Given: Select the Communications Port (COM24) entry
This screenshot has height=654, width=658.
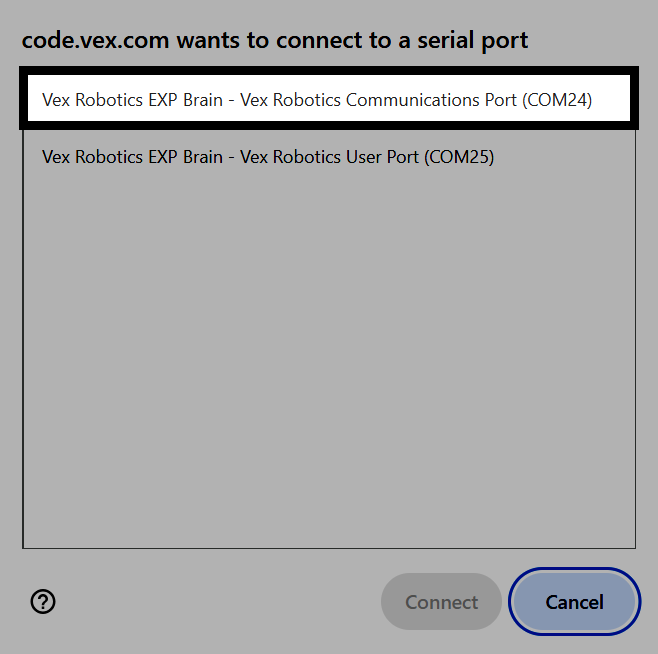Looking at the screenshot, I should tap(329, 100).
